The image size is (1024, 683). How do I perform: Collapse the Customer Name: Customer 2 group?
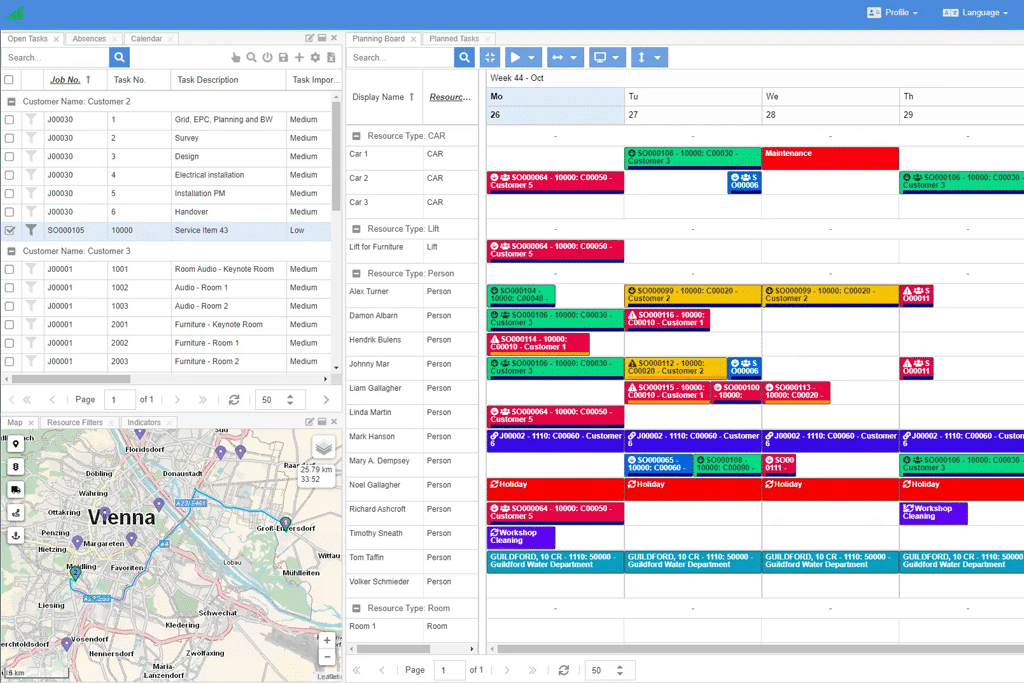point(11,102)
